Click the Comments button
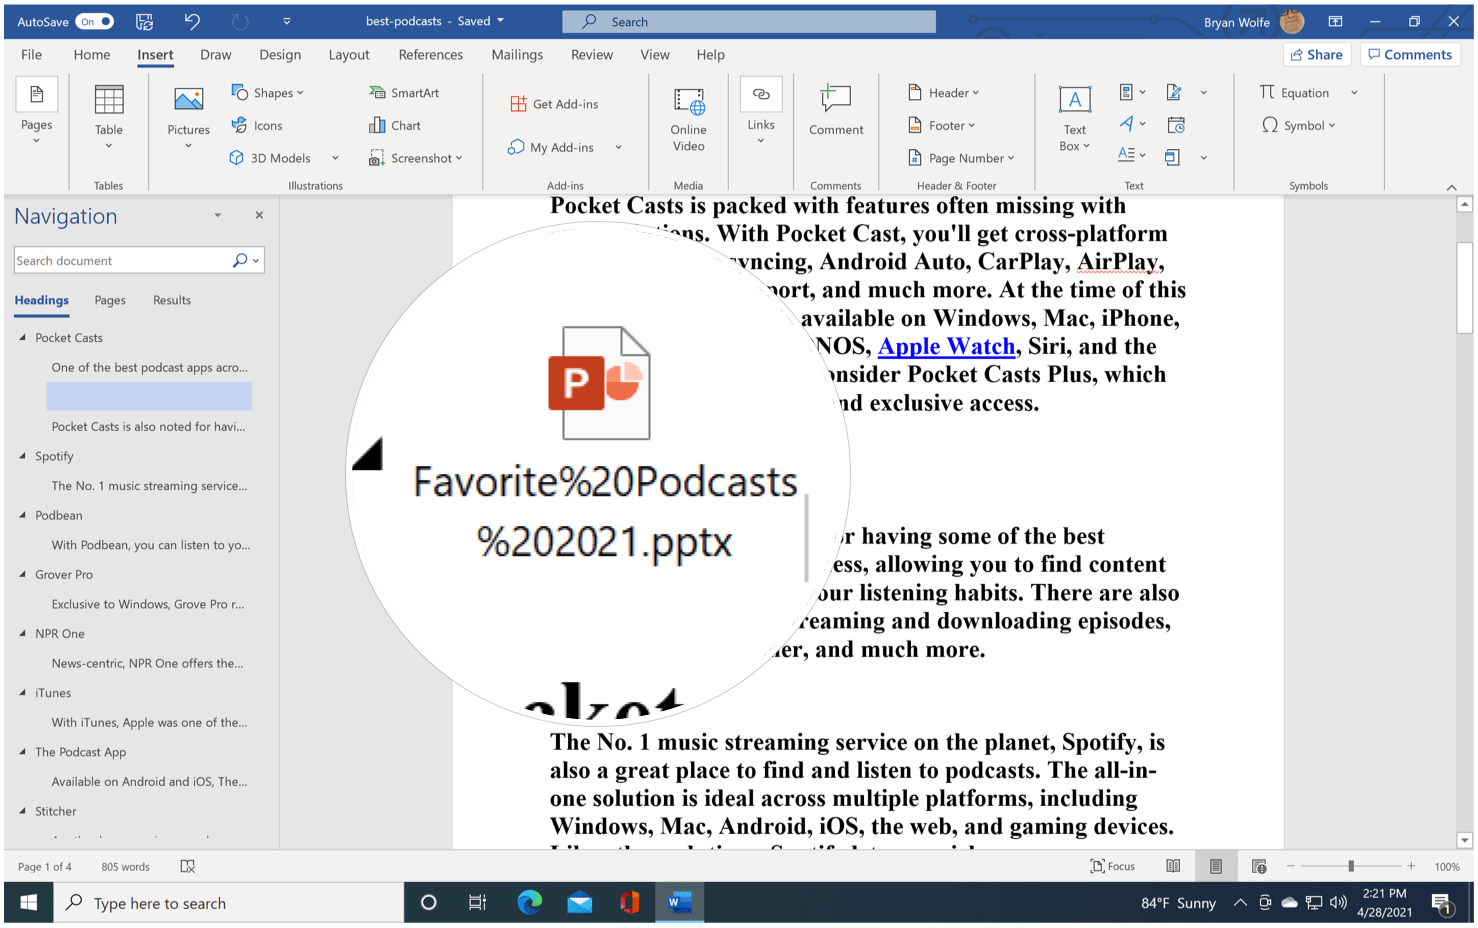The height and width of the screenshot is (928, 1478). [1410, 55]
